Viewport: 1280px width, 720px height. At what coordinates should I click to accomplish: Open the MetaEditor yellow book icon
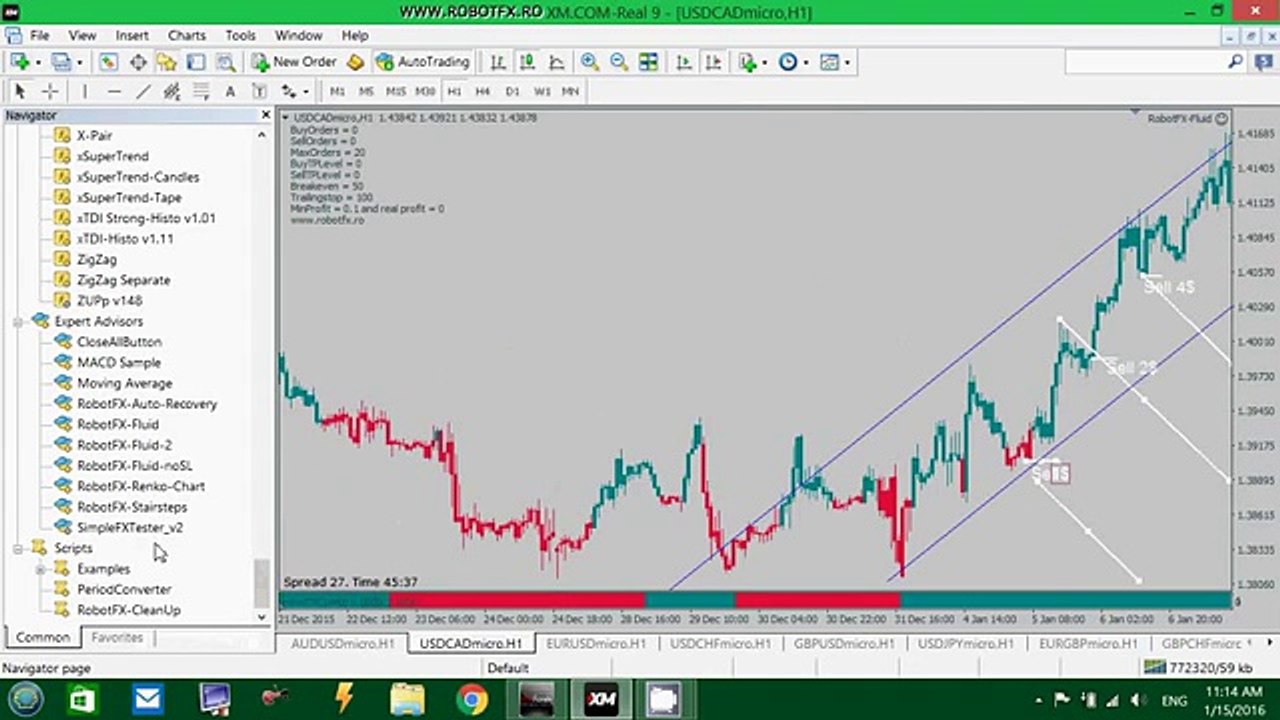(355, 62)
